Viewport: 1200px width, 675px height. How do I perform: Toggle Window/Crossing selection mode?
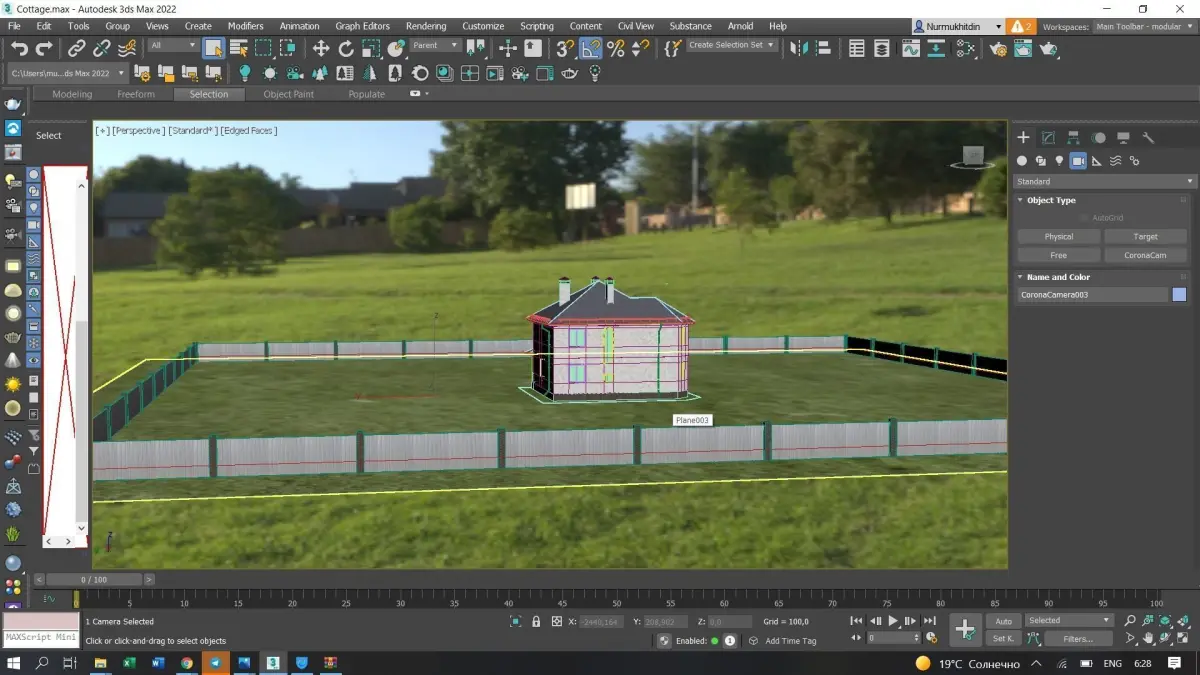click(x=288, y=48)
